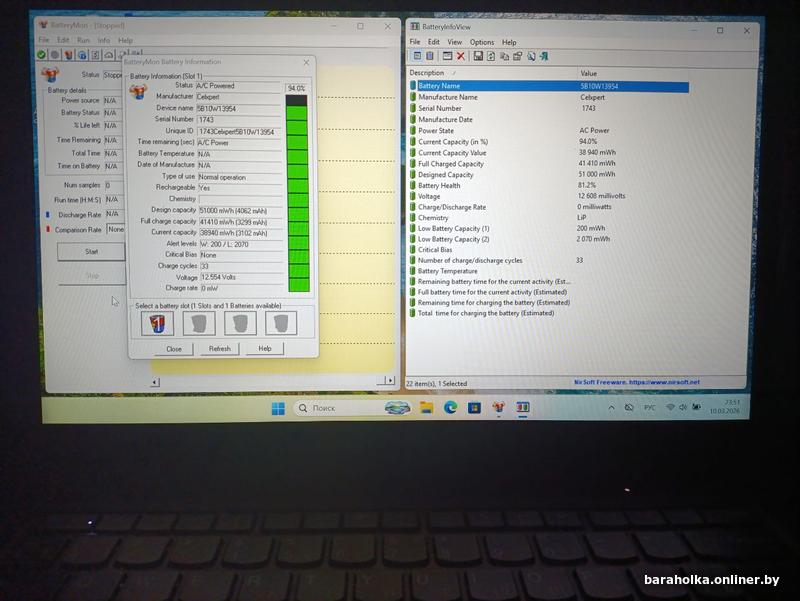The image size is (800, 601).
Task: Open BatteryInfoView File menu
Action: (x=415, y=42)
